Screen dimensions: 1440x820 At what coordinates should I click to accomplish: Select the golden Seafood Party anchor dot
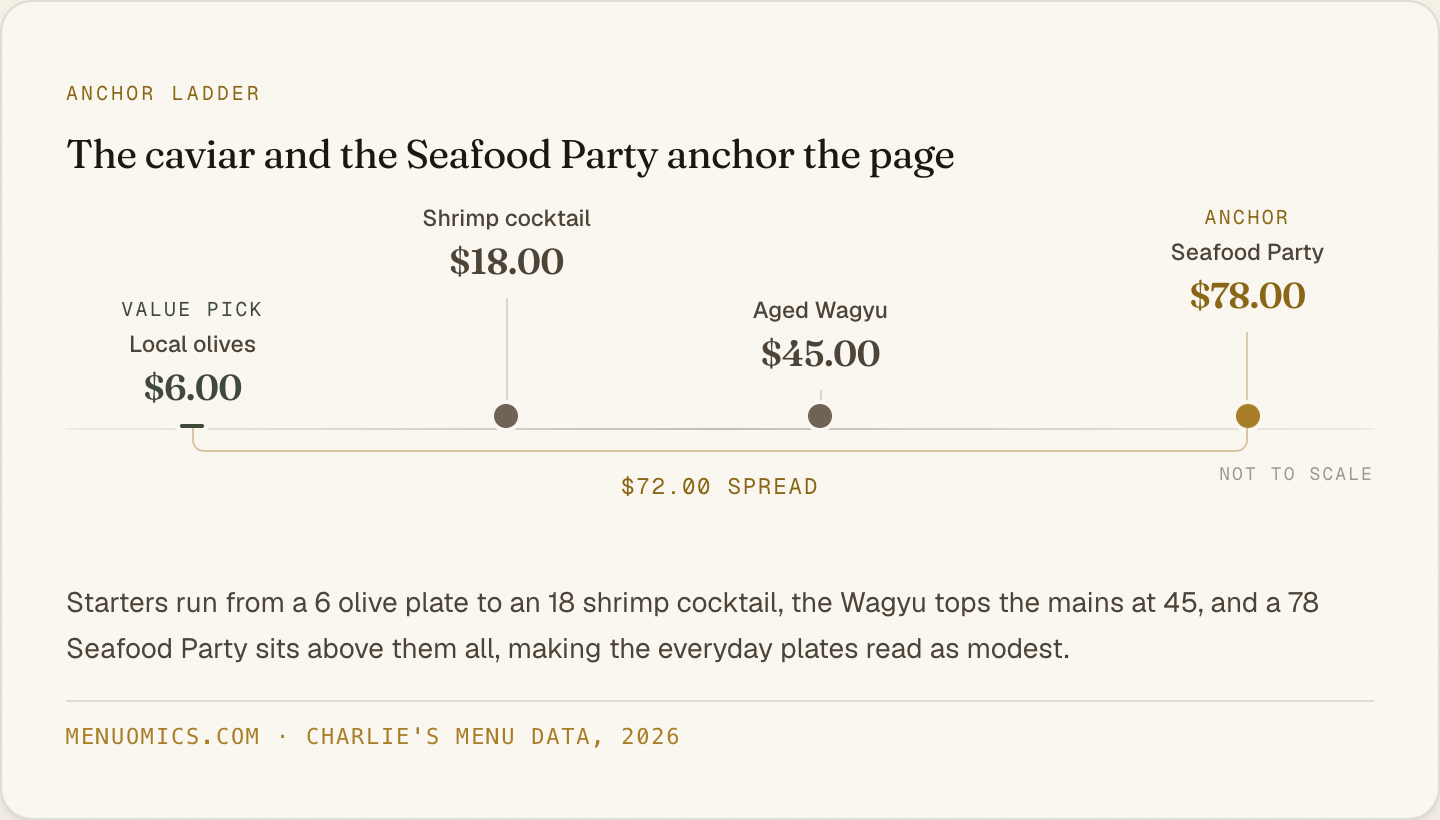coord(1247,416)
